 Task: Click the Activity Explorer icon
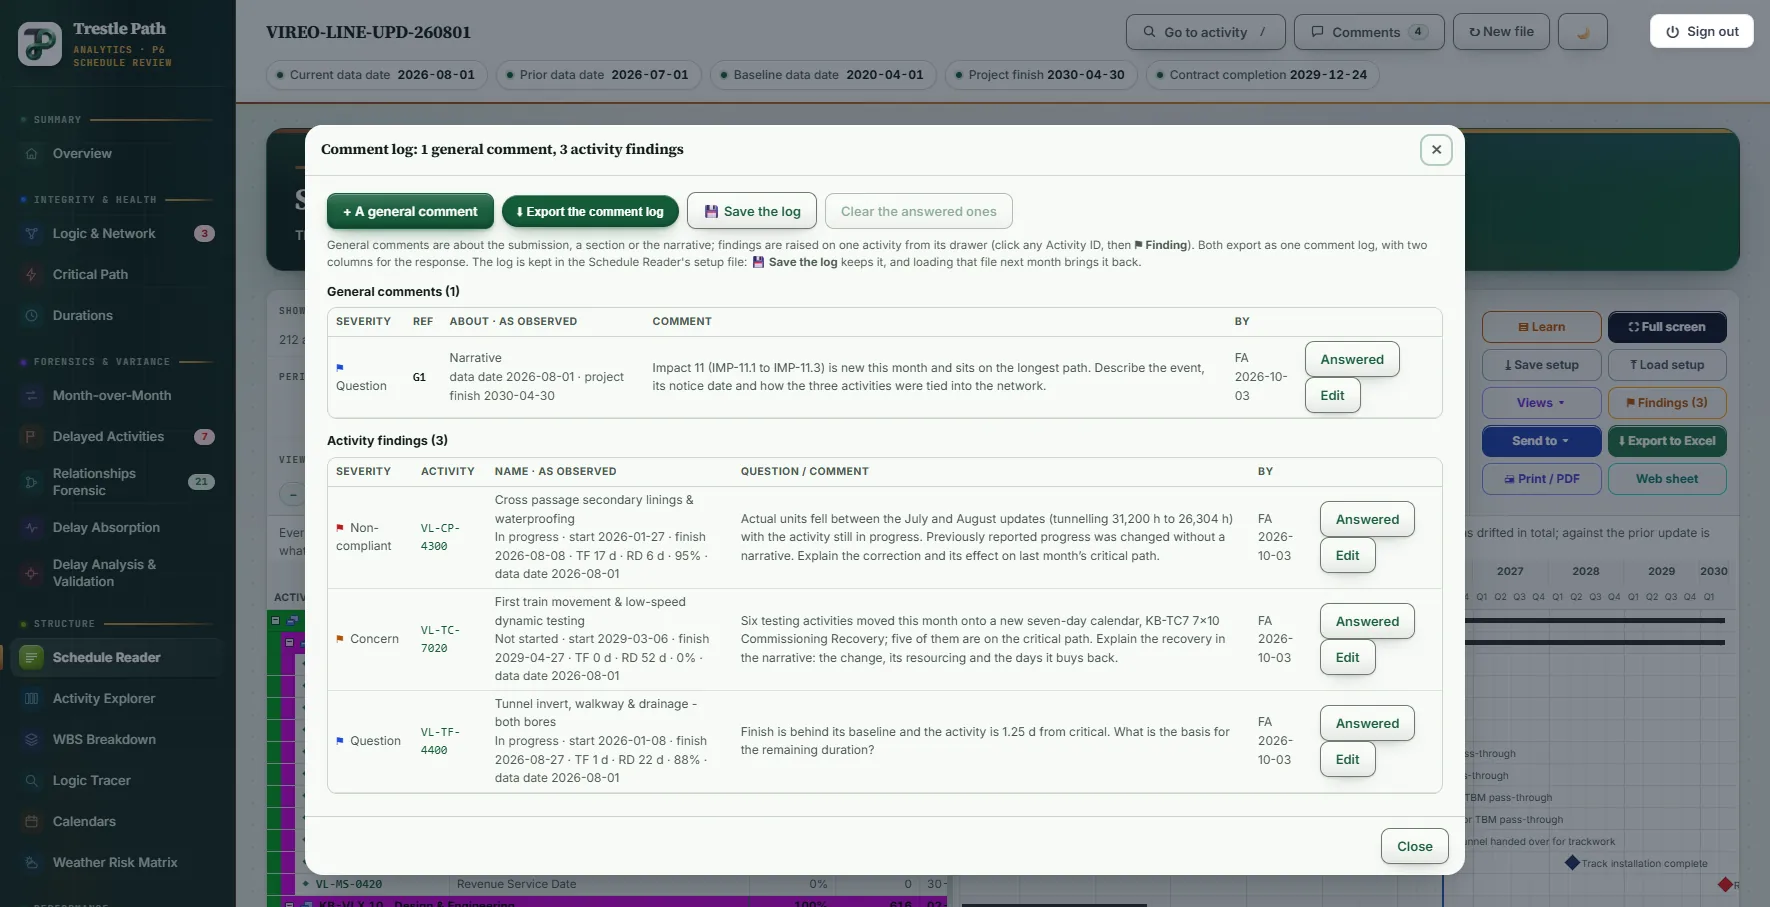tap(31, 699)
